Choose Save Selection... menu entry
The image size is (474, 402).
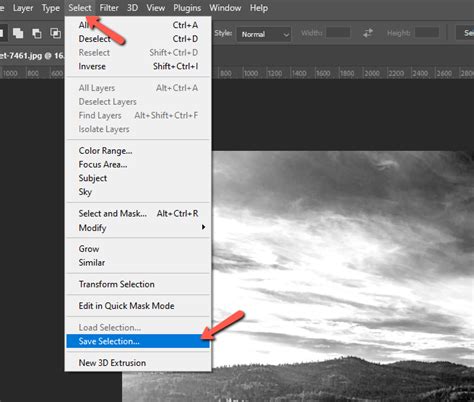click(138, 341)
